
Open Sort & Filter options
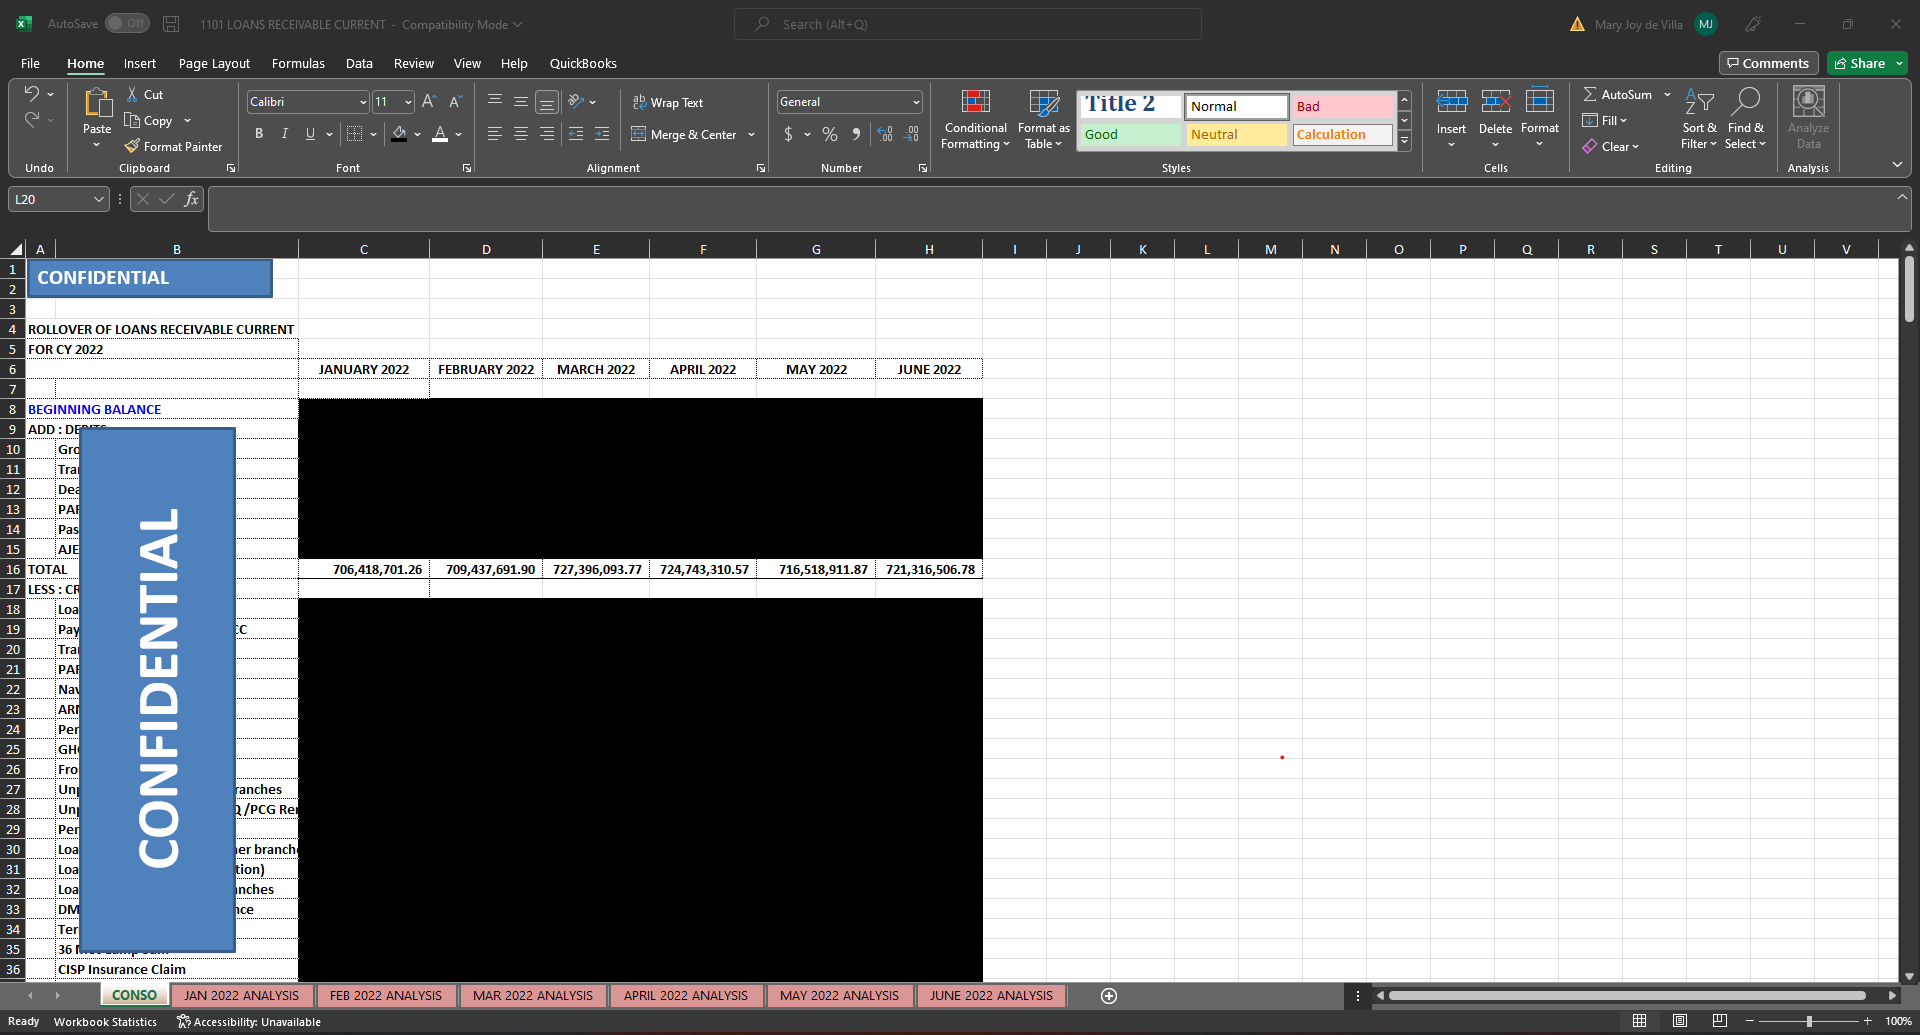[1699, 120]
